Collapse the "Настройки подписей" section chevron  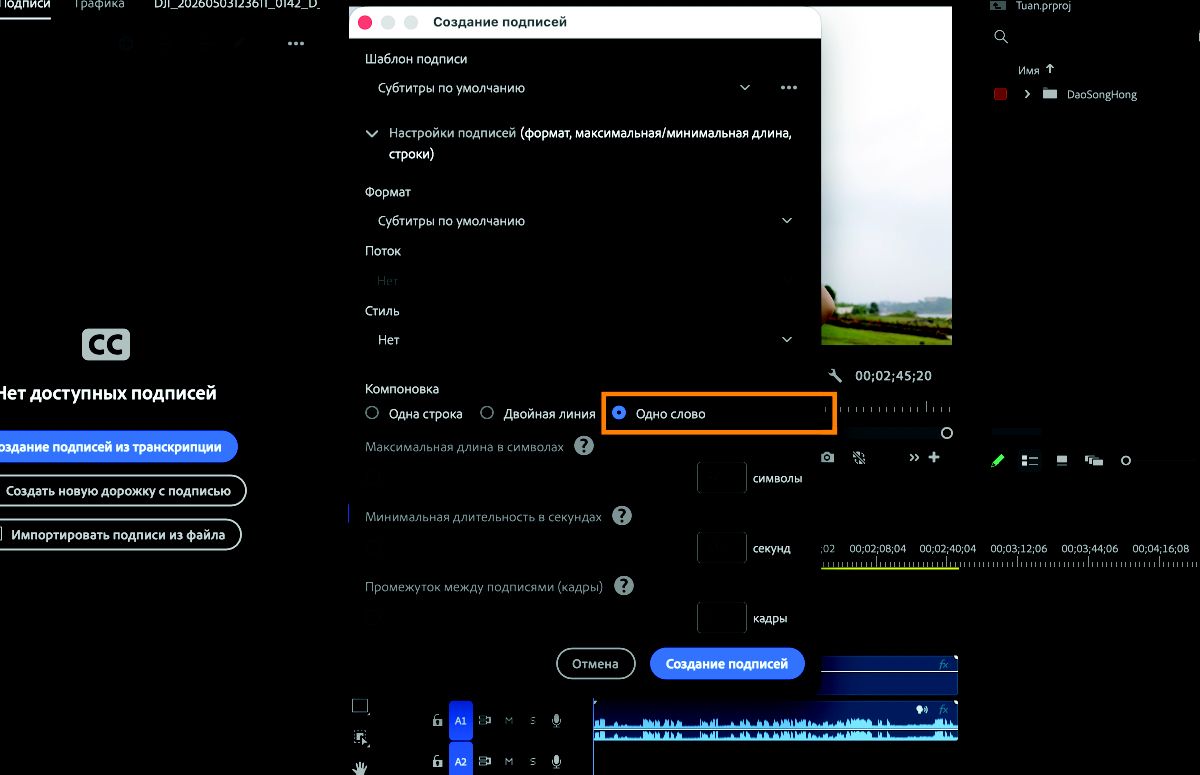pos(372,133)
